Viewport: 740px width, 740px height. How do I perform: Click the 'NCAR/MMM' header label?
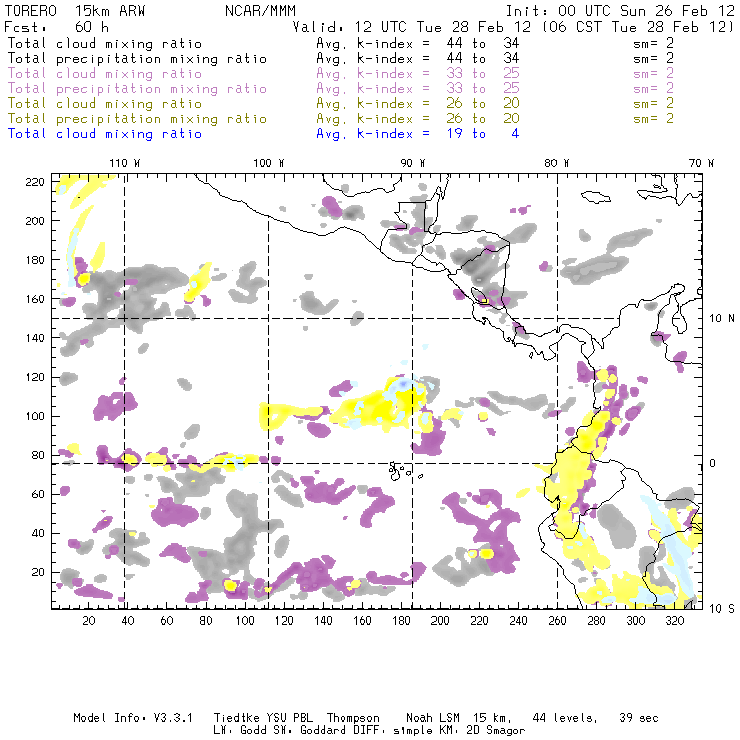[x=260, y=11]
